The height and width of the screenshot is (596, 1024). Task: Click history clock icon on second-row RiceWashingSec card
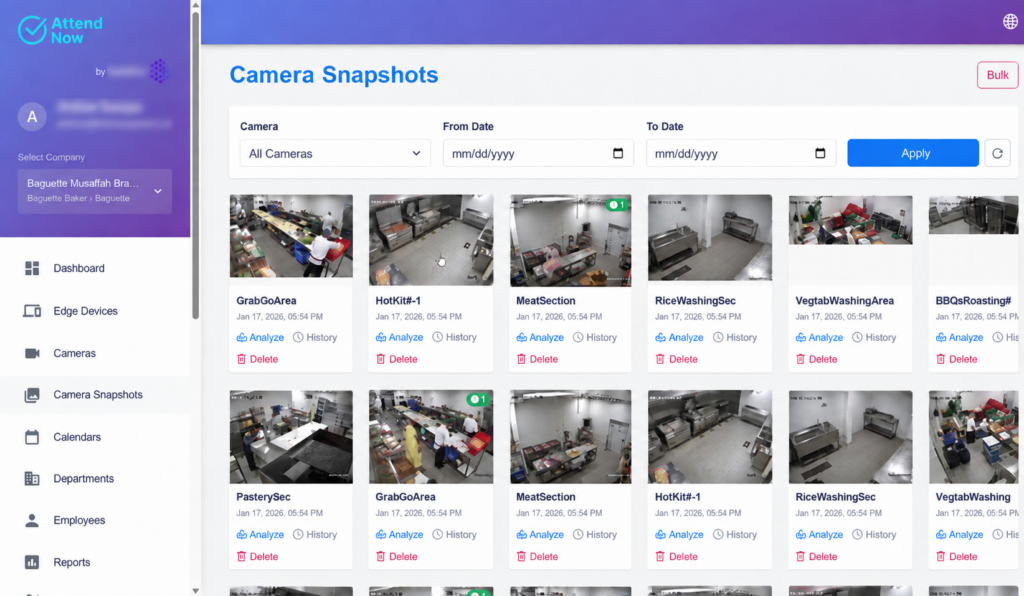click(857, 535)
